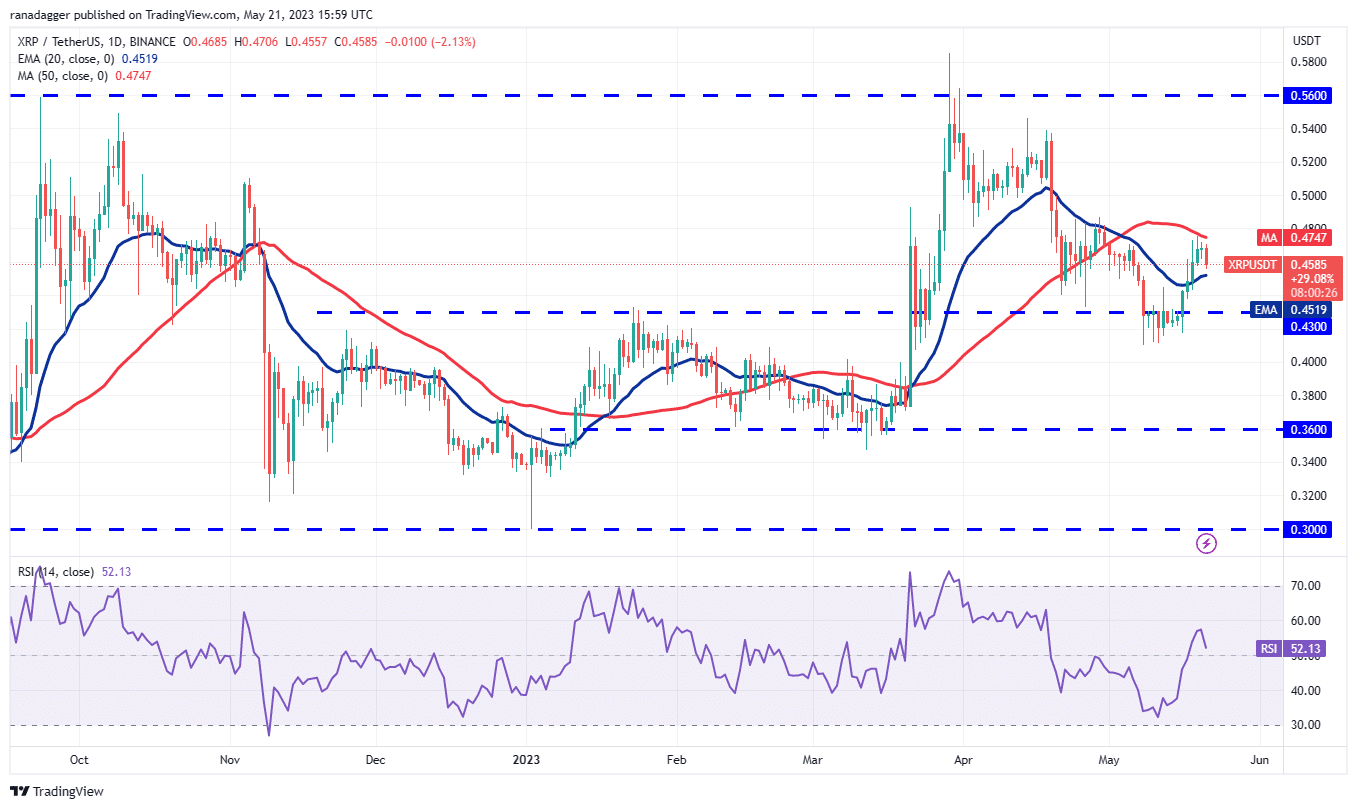The height and width of the screenshot is (809, 1357).
Task: Click the open value O0.4685
Action: click(206, 42)
